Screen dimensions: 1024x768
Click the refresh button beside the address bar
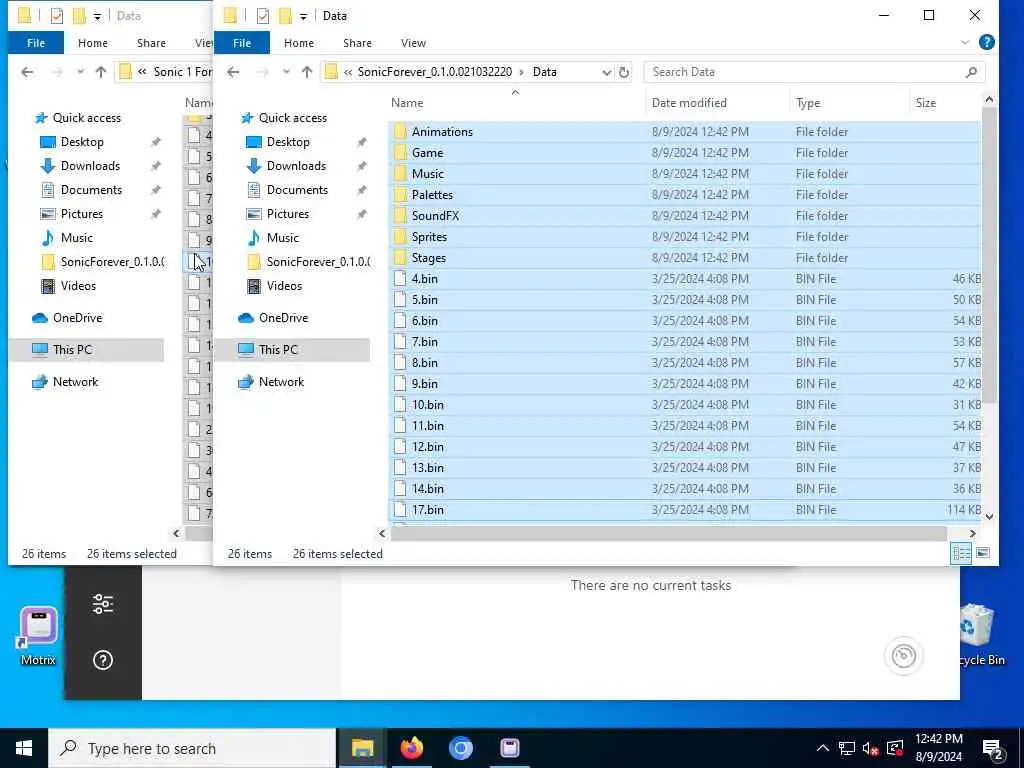pyautogui.click(x=624, y=72)
